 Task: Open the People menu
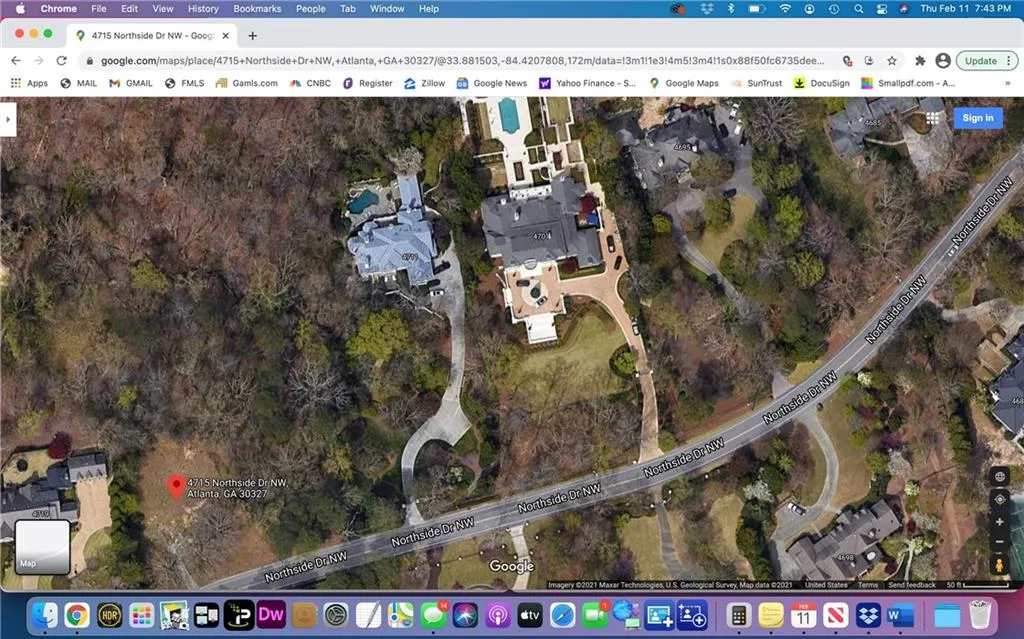311,8
